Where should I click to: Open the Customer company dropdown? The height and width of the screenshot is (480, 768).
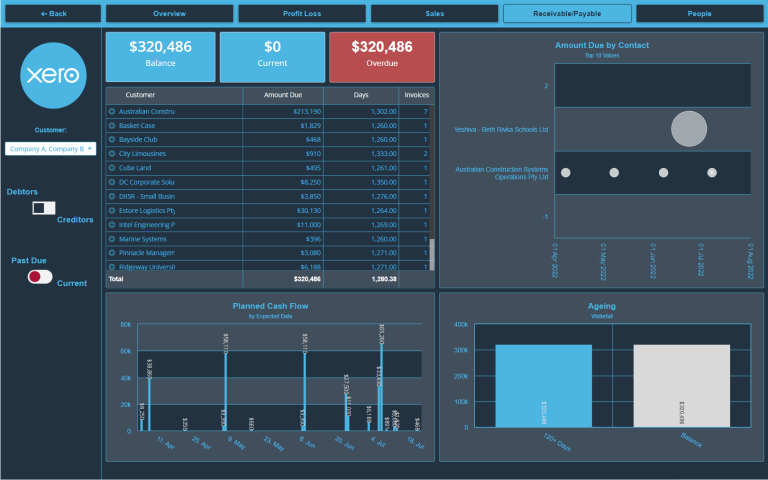51,148
